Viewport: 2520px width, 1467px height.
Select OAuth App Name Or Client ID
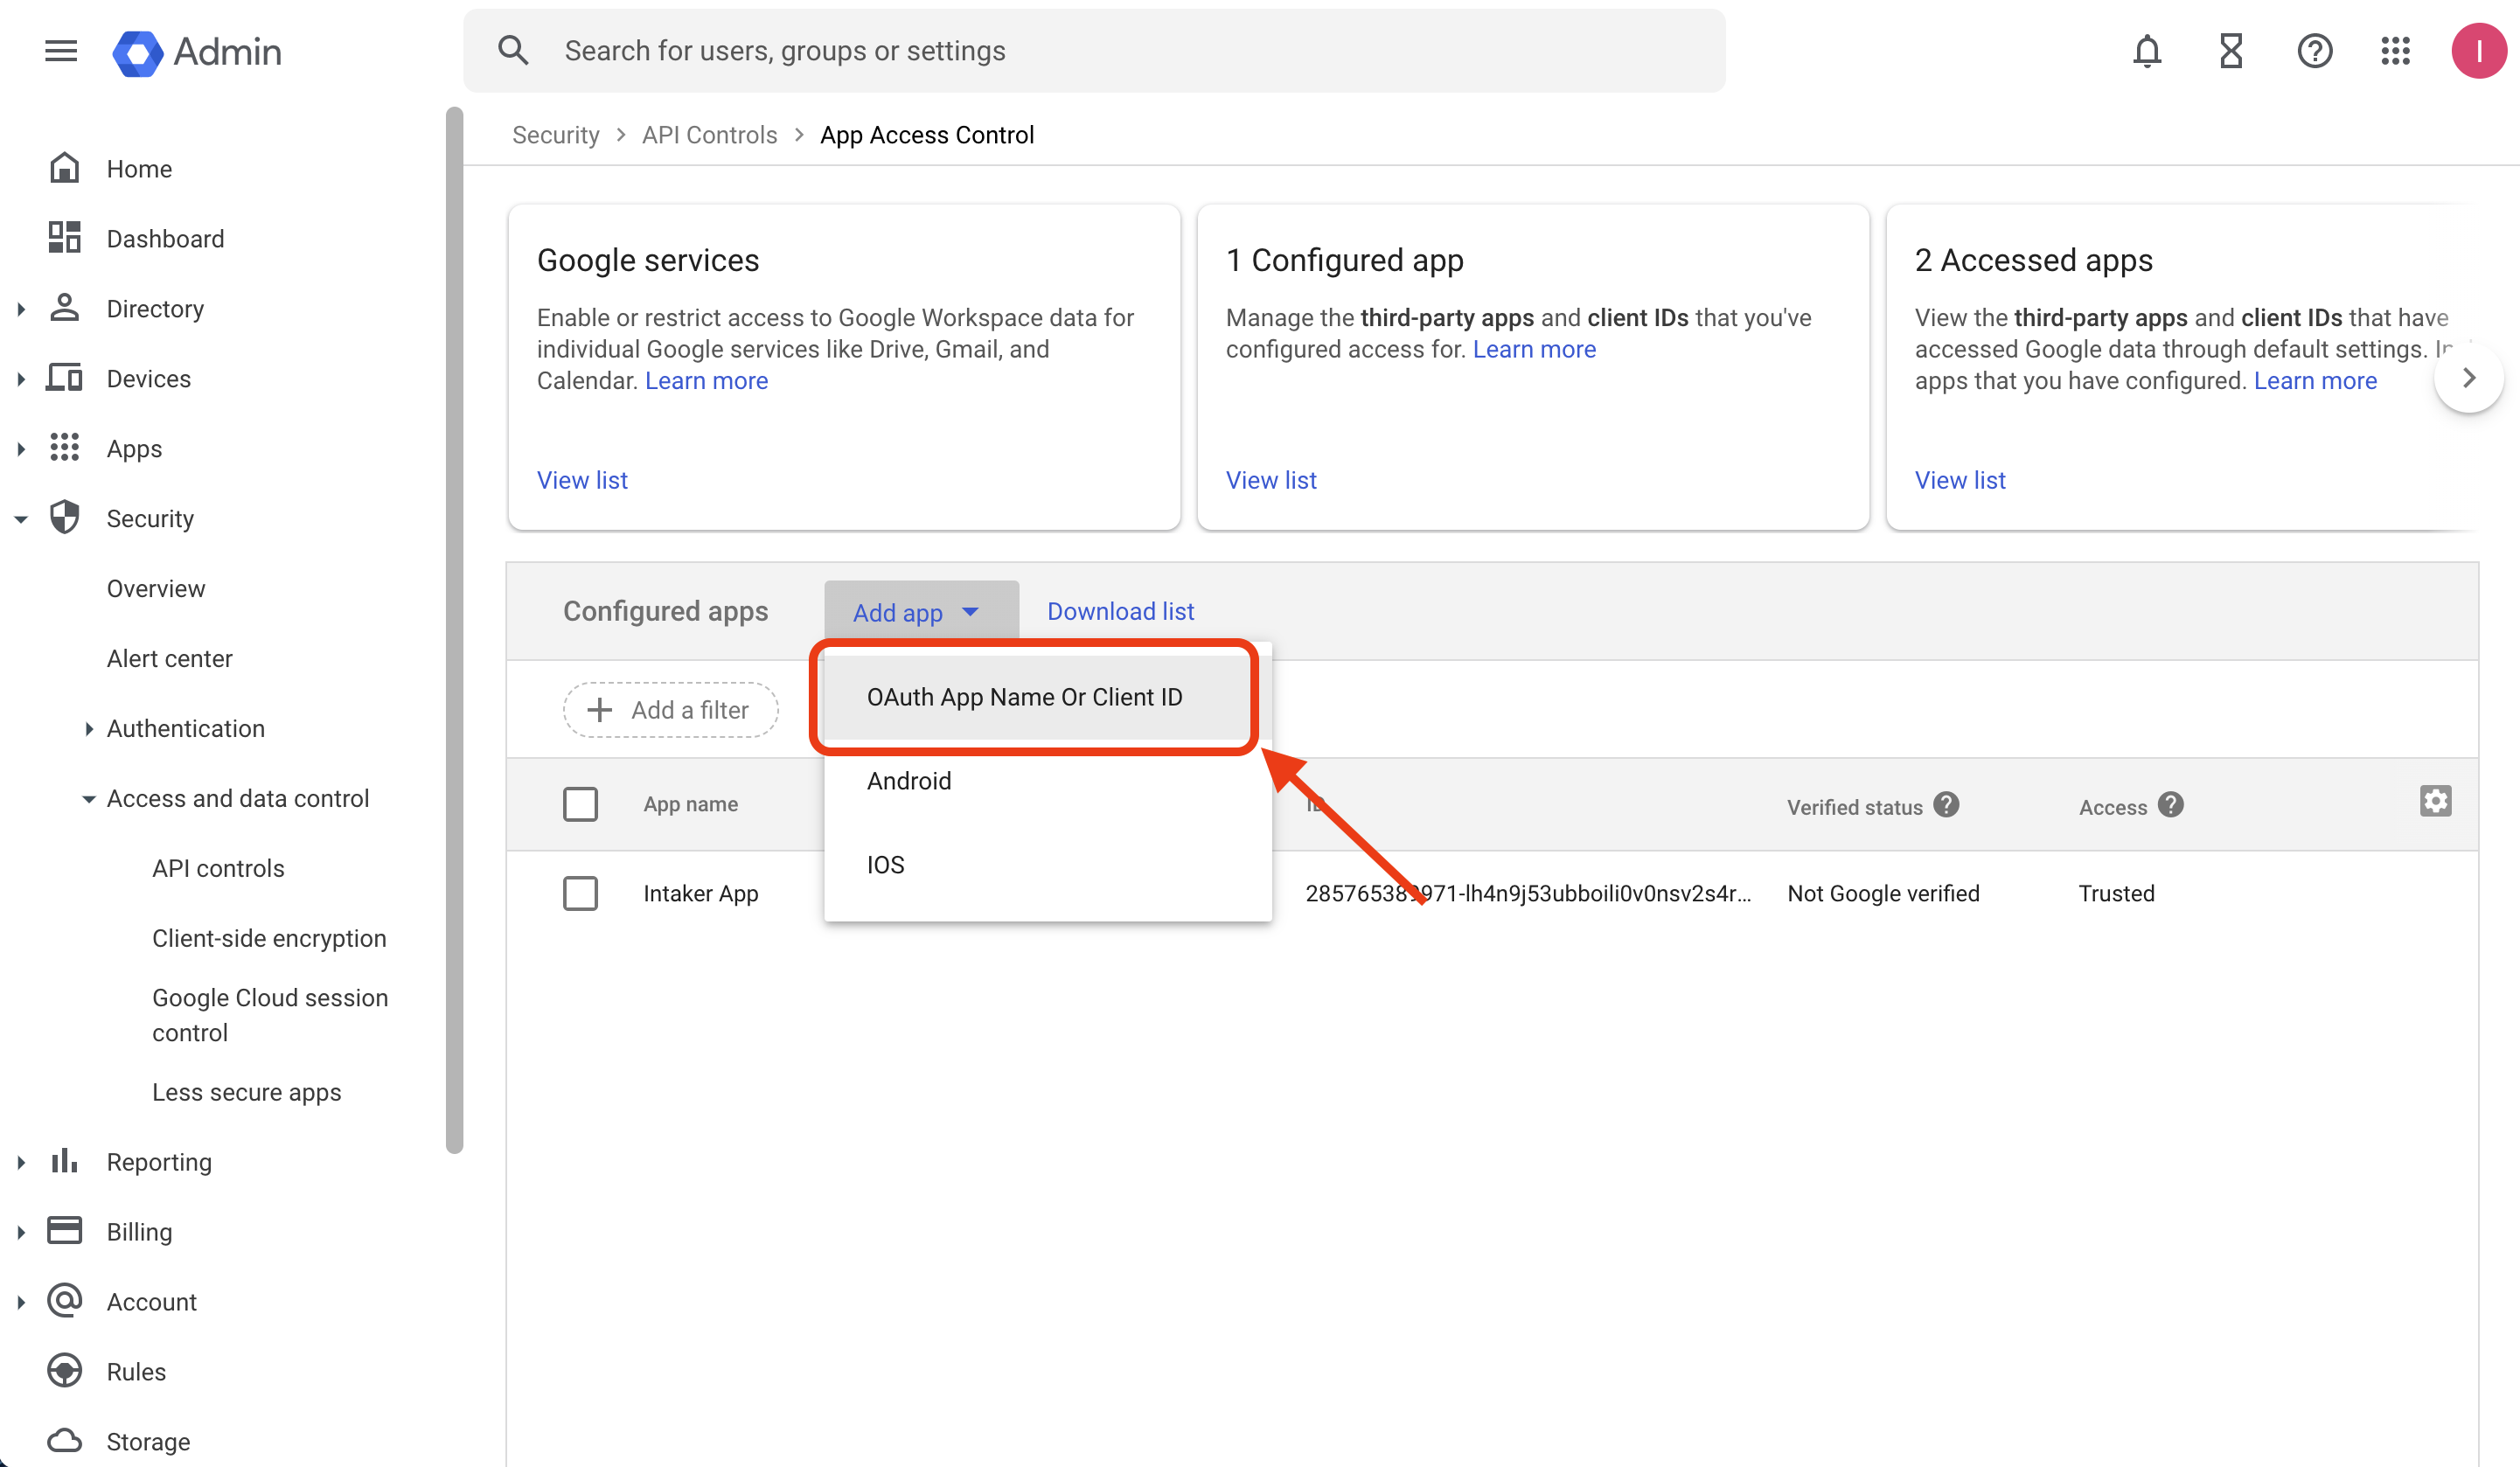tap(1024, 697)
